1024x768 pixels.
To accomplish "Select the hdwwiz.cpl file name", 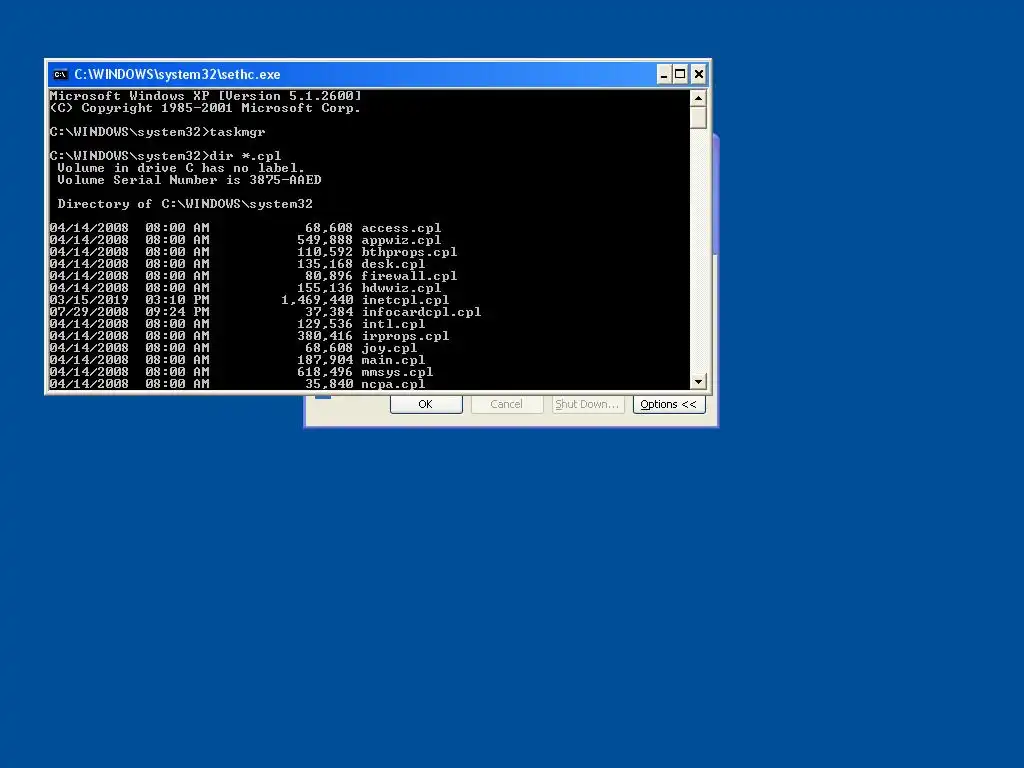I will tap(401, 288).
